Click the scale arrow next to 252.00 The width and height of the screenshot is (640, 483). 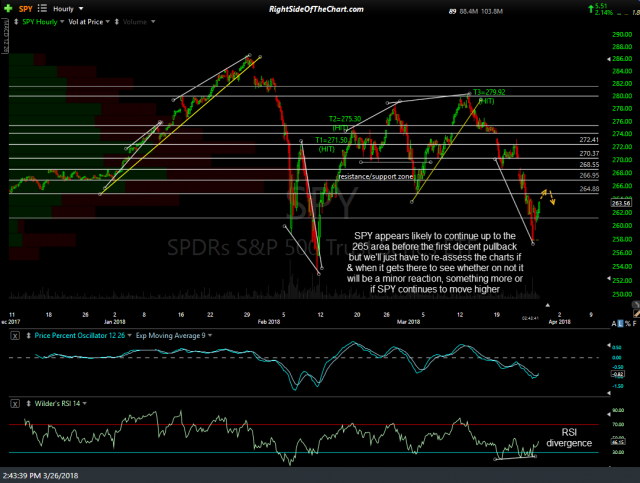[x=609, y=278]
